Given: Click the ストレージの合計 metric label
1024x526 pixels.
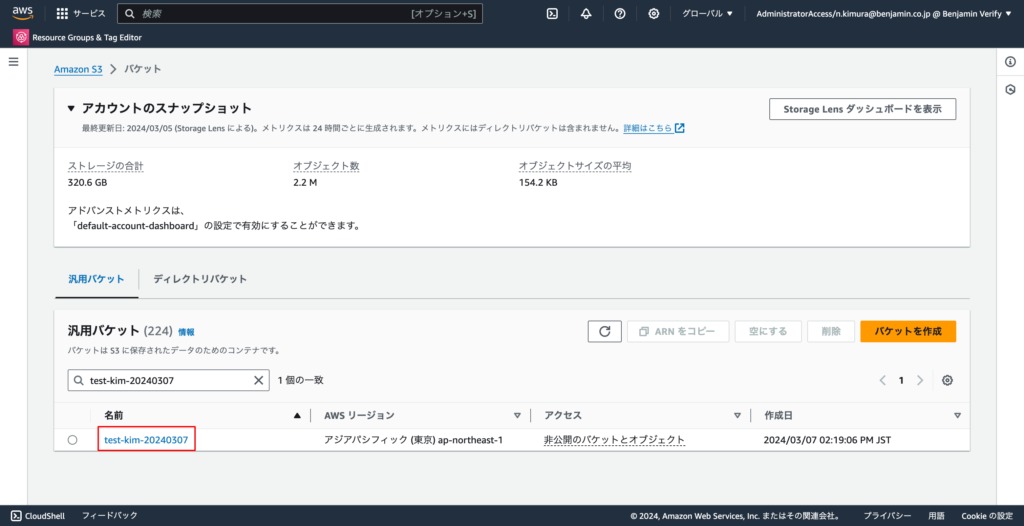Looking at the screenshot, I should point(106,166).
